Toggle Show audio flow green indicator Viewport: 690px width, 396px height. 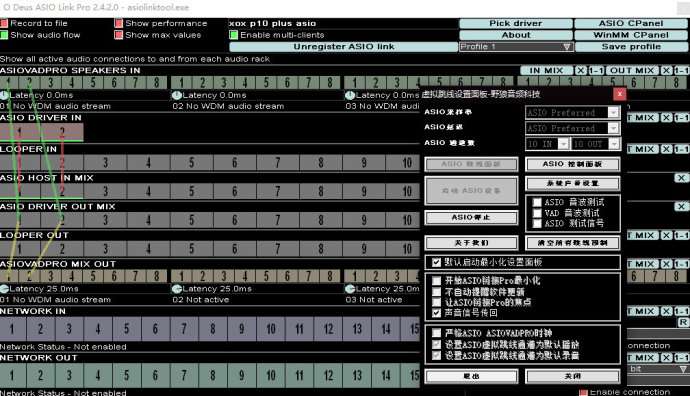[x=4, y=35]
